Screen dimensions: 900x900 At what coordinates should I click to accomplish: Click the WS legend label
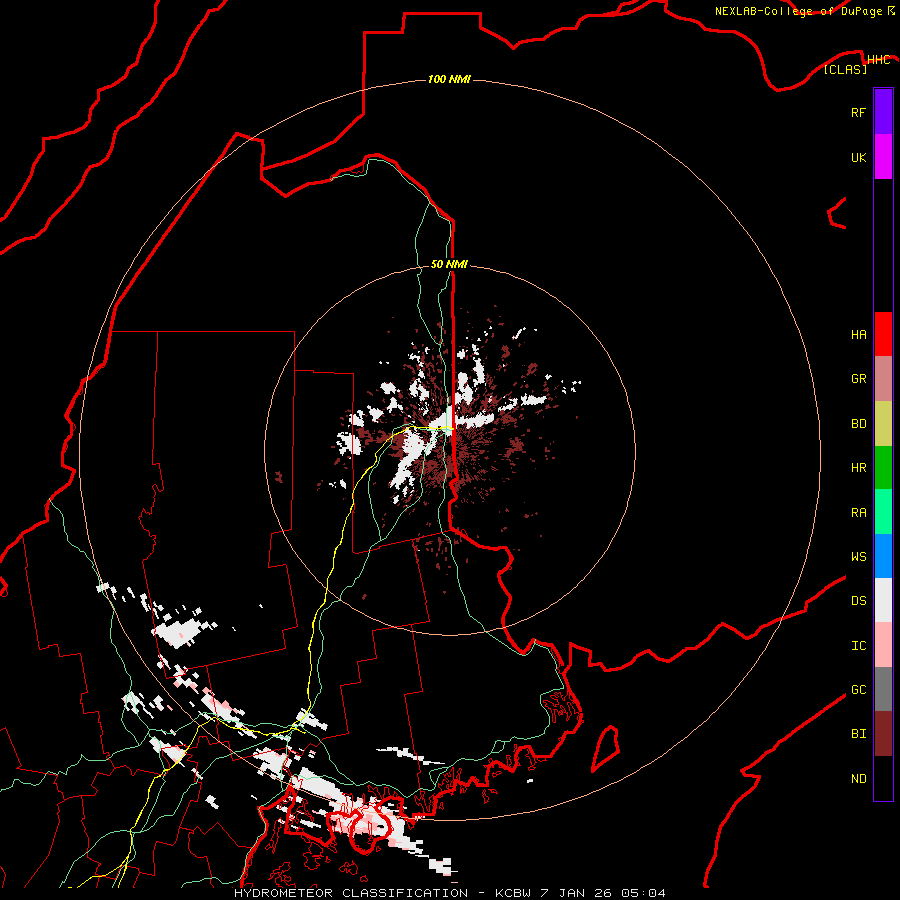(x=858, y=557)
